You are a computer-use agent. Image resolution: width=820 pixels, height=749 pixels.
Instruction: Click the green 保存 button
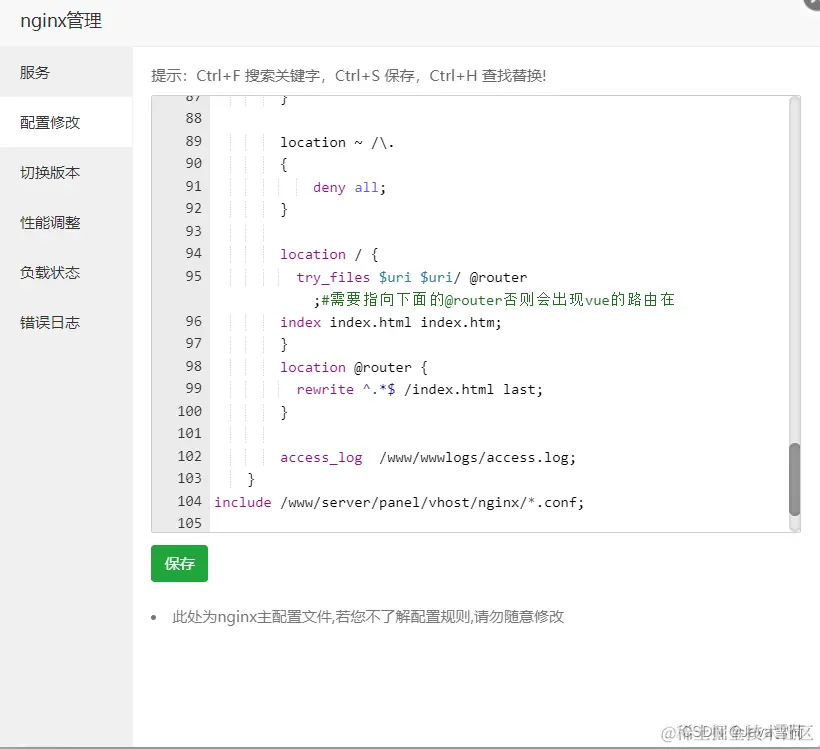[x=179, y=563]
